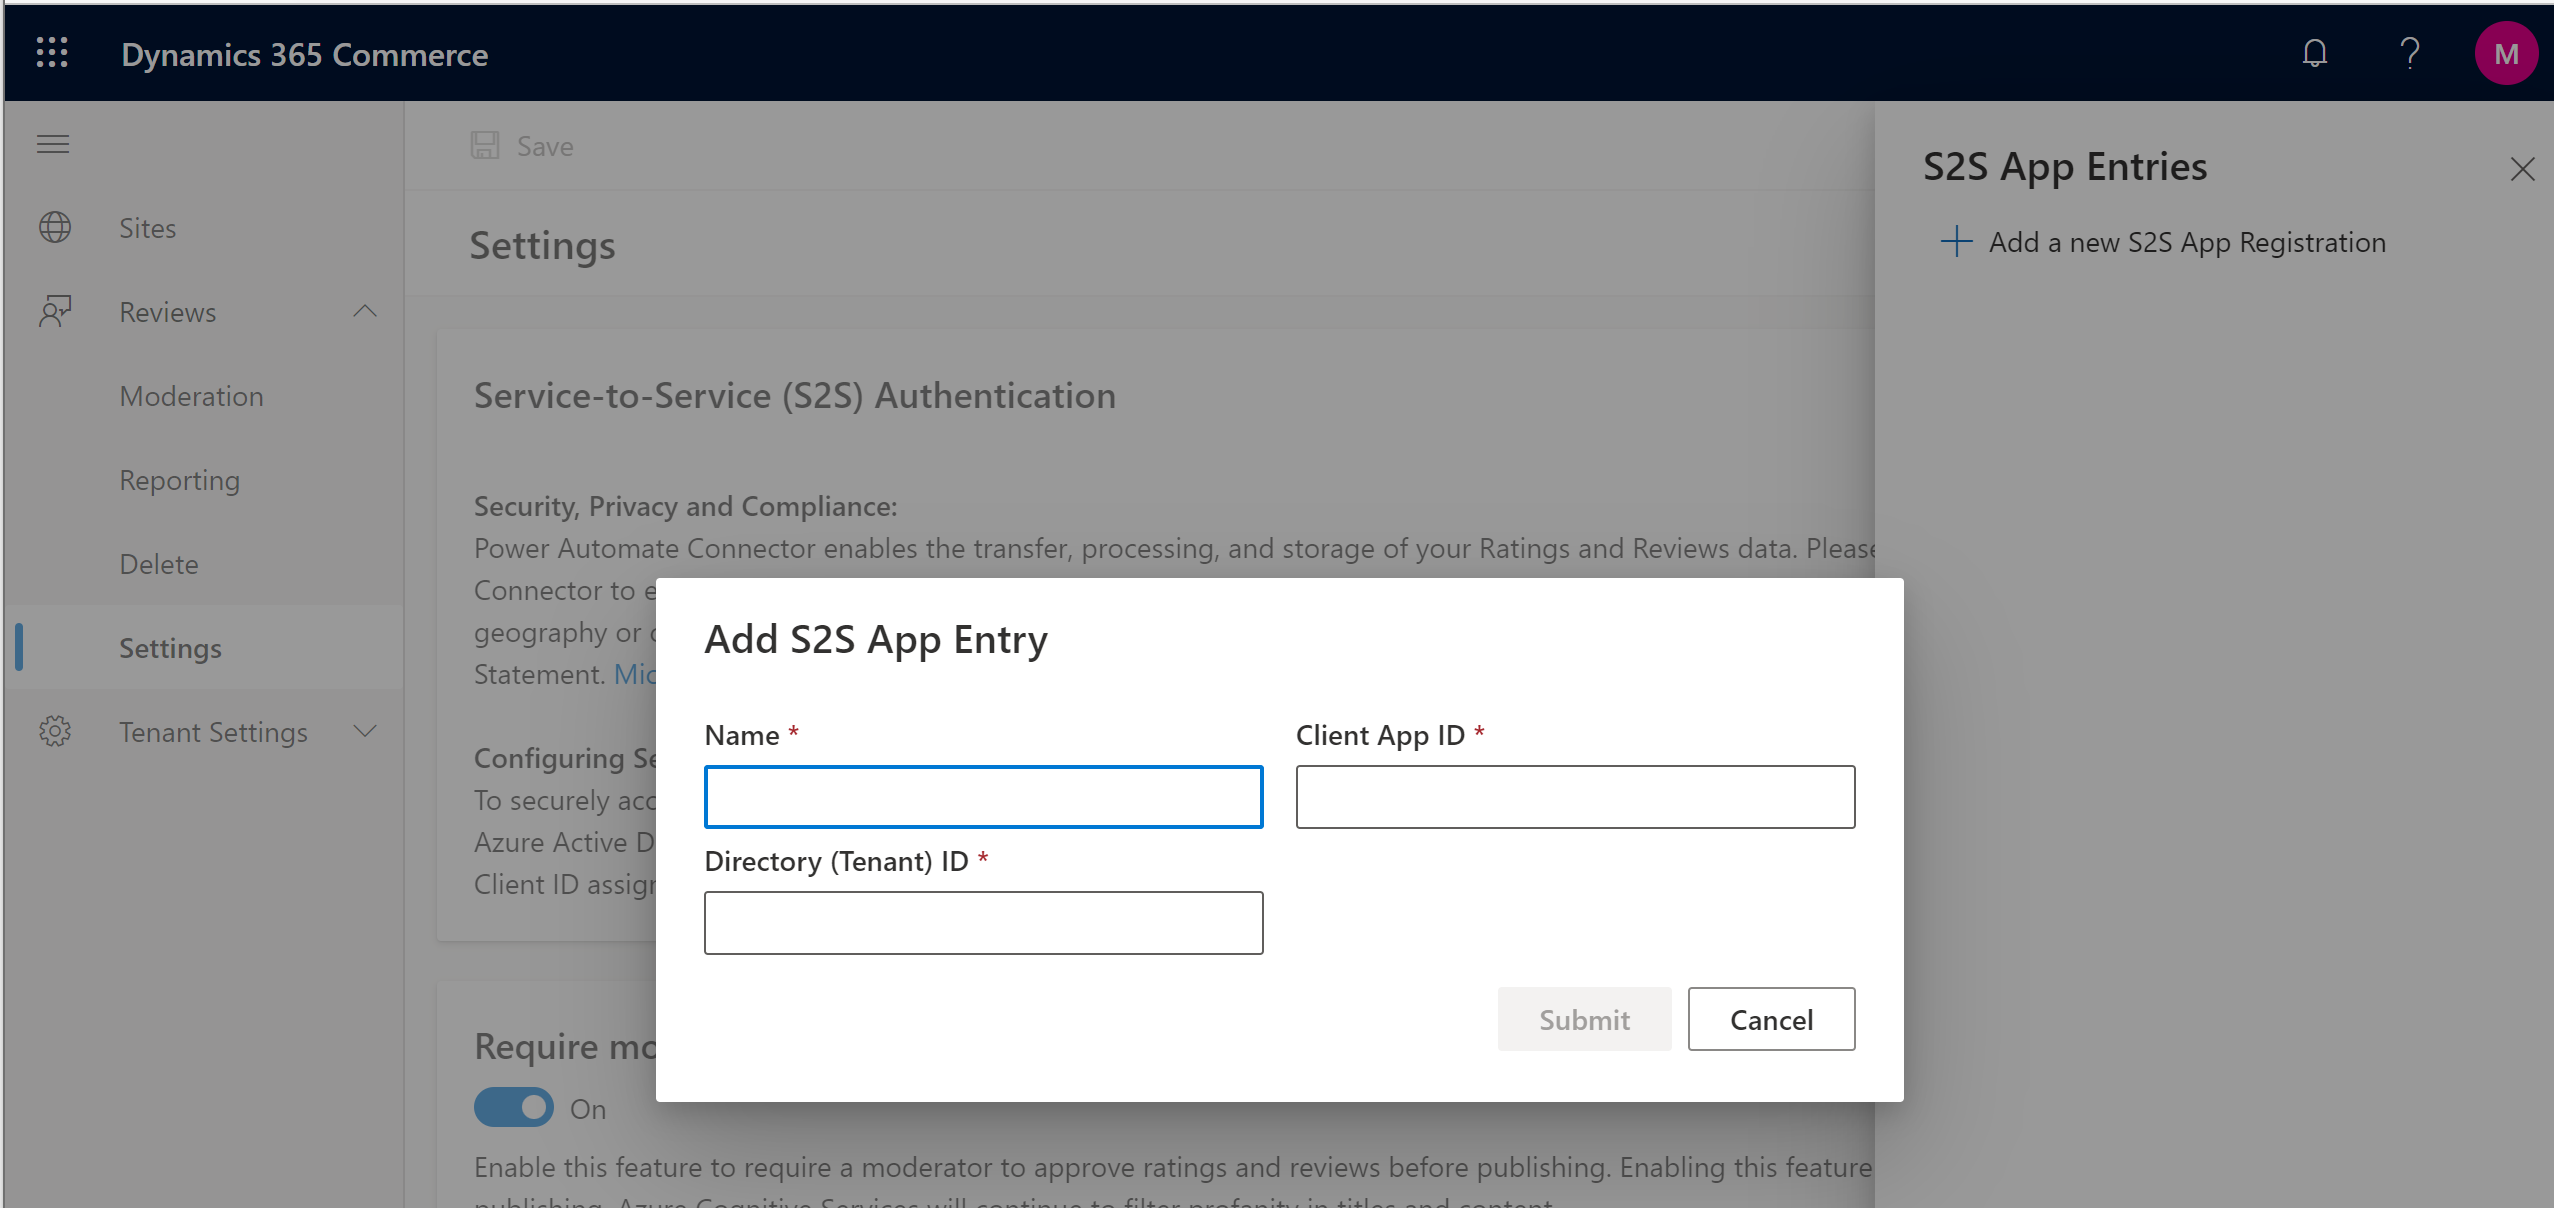Toggle the Require moderation On switch
2554x1208 pixels.
coord(511,1107)
